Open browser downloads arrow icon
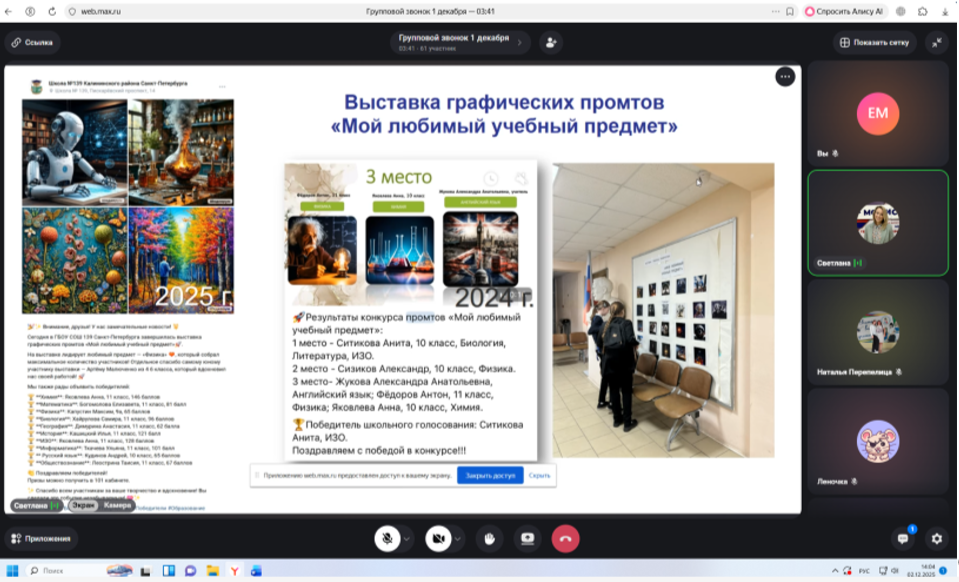 (945, 11)
